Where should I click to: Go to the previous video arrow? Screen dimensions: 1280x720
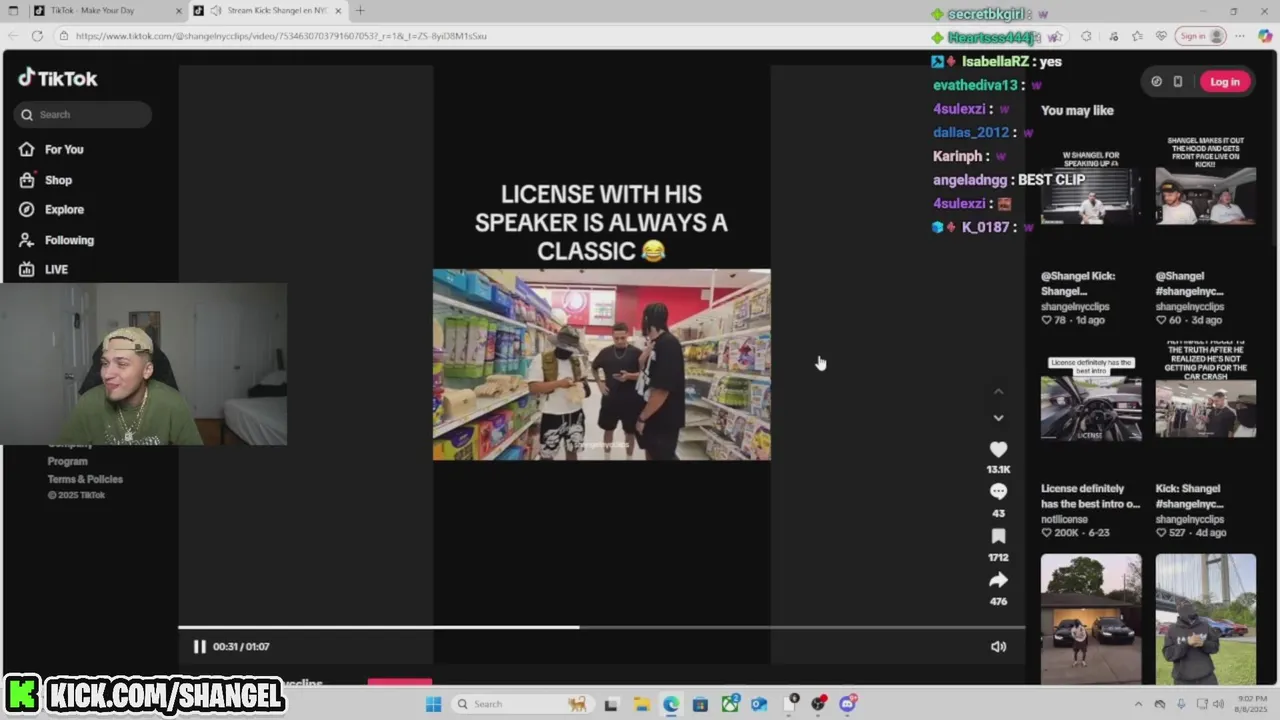998,392
